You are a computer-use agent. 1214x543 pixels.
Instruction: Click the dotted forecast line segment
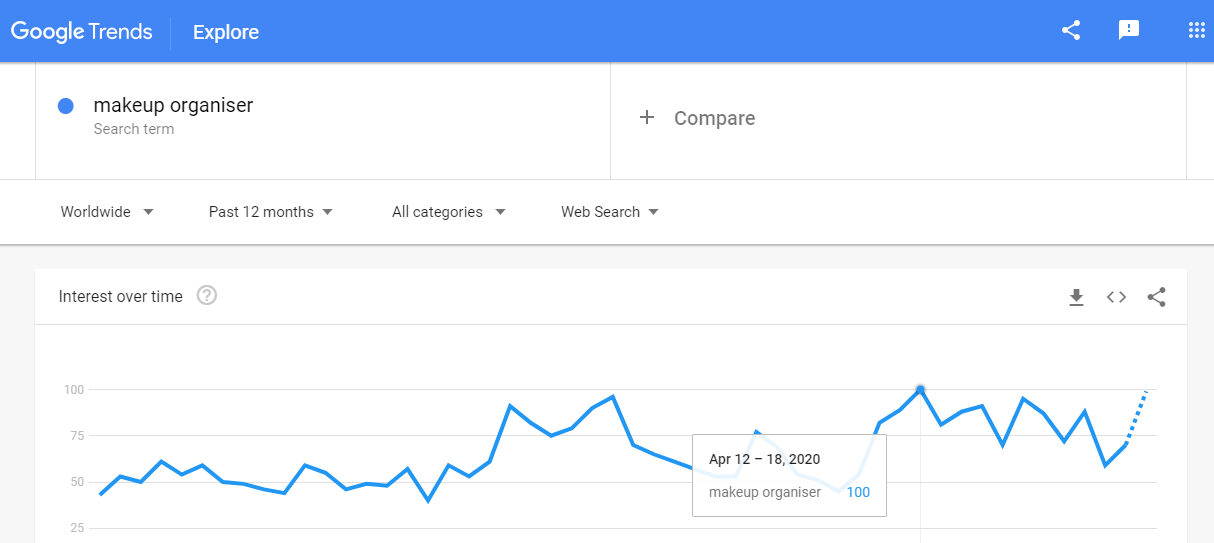point(1137,417)
